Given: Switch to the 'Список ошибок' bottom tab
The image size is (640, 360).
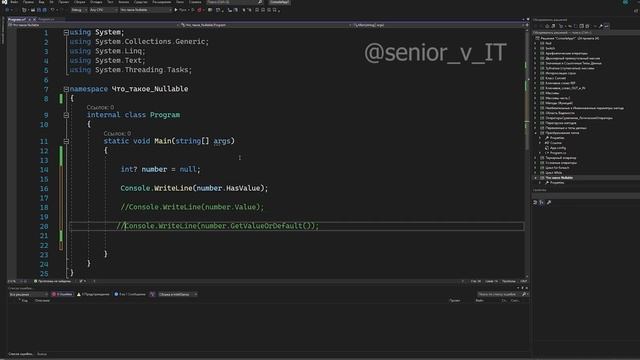Looking at the screenshot, I should point(20,354).
